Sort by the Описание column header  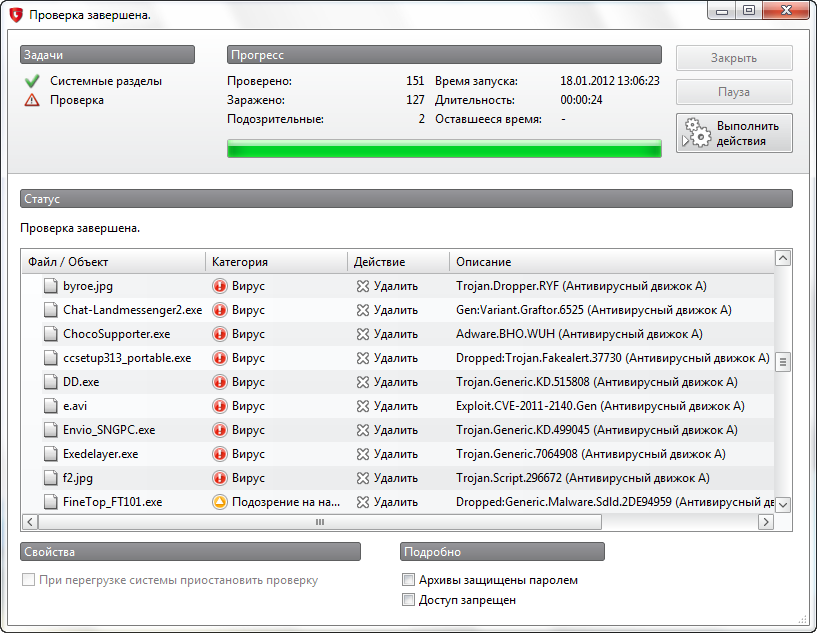[x=612, y=262]
